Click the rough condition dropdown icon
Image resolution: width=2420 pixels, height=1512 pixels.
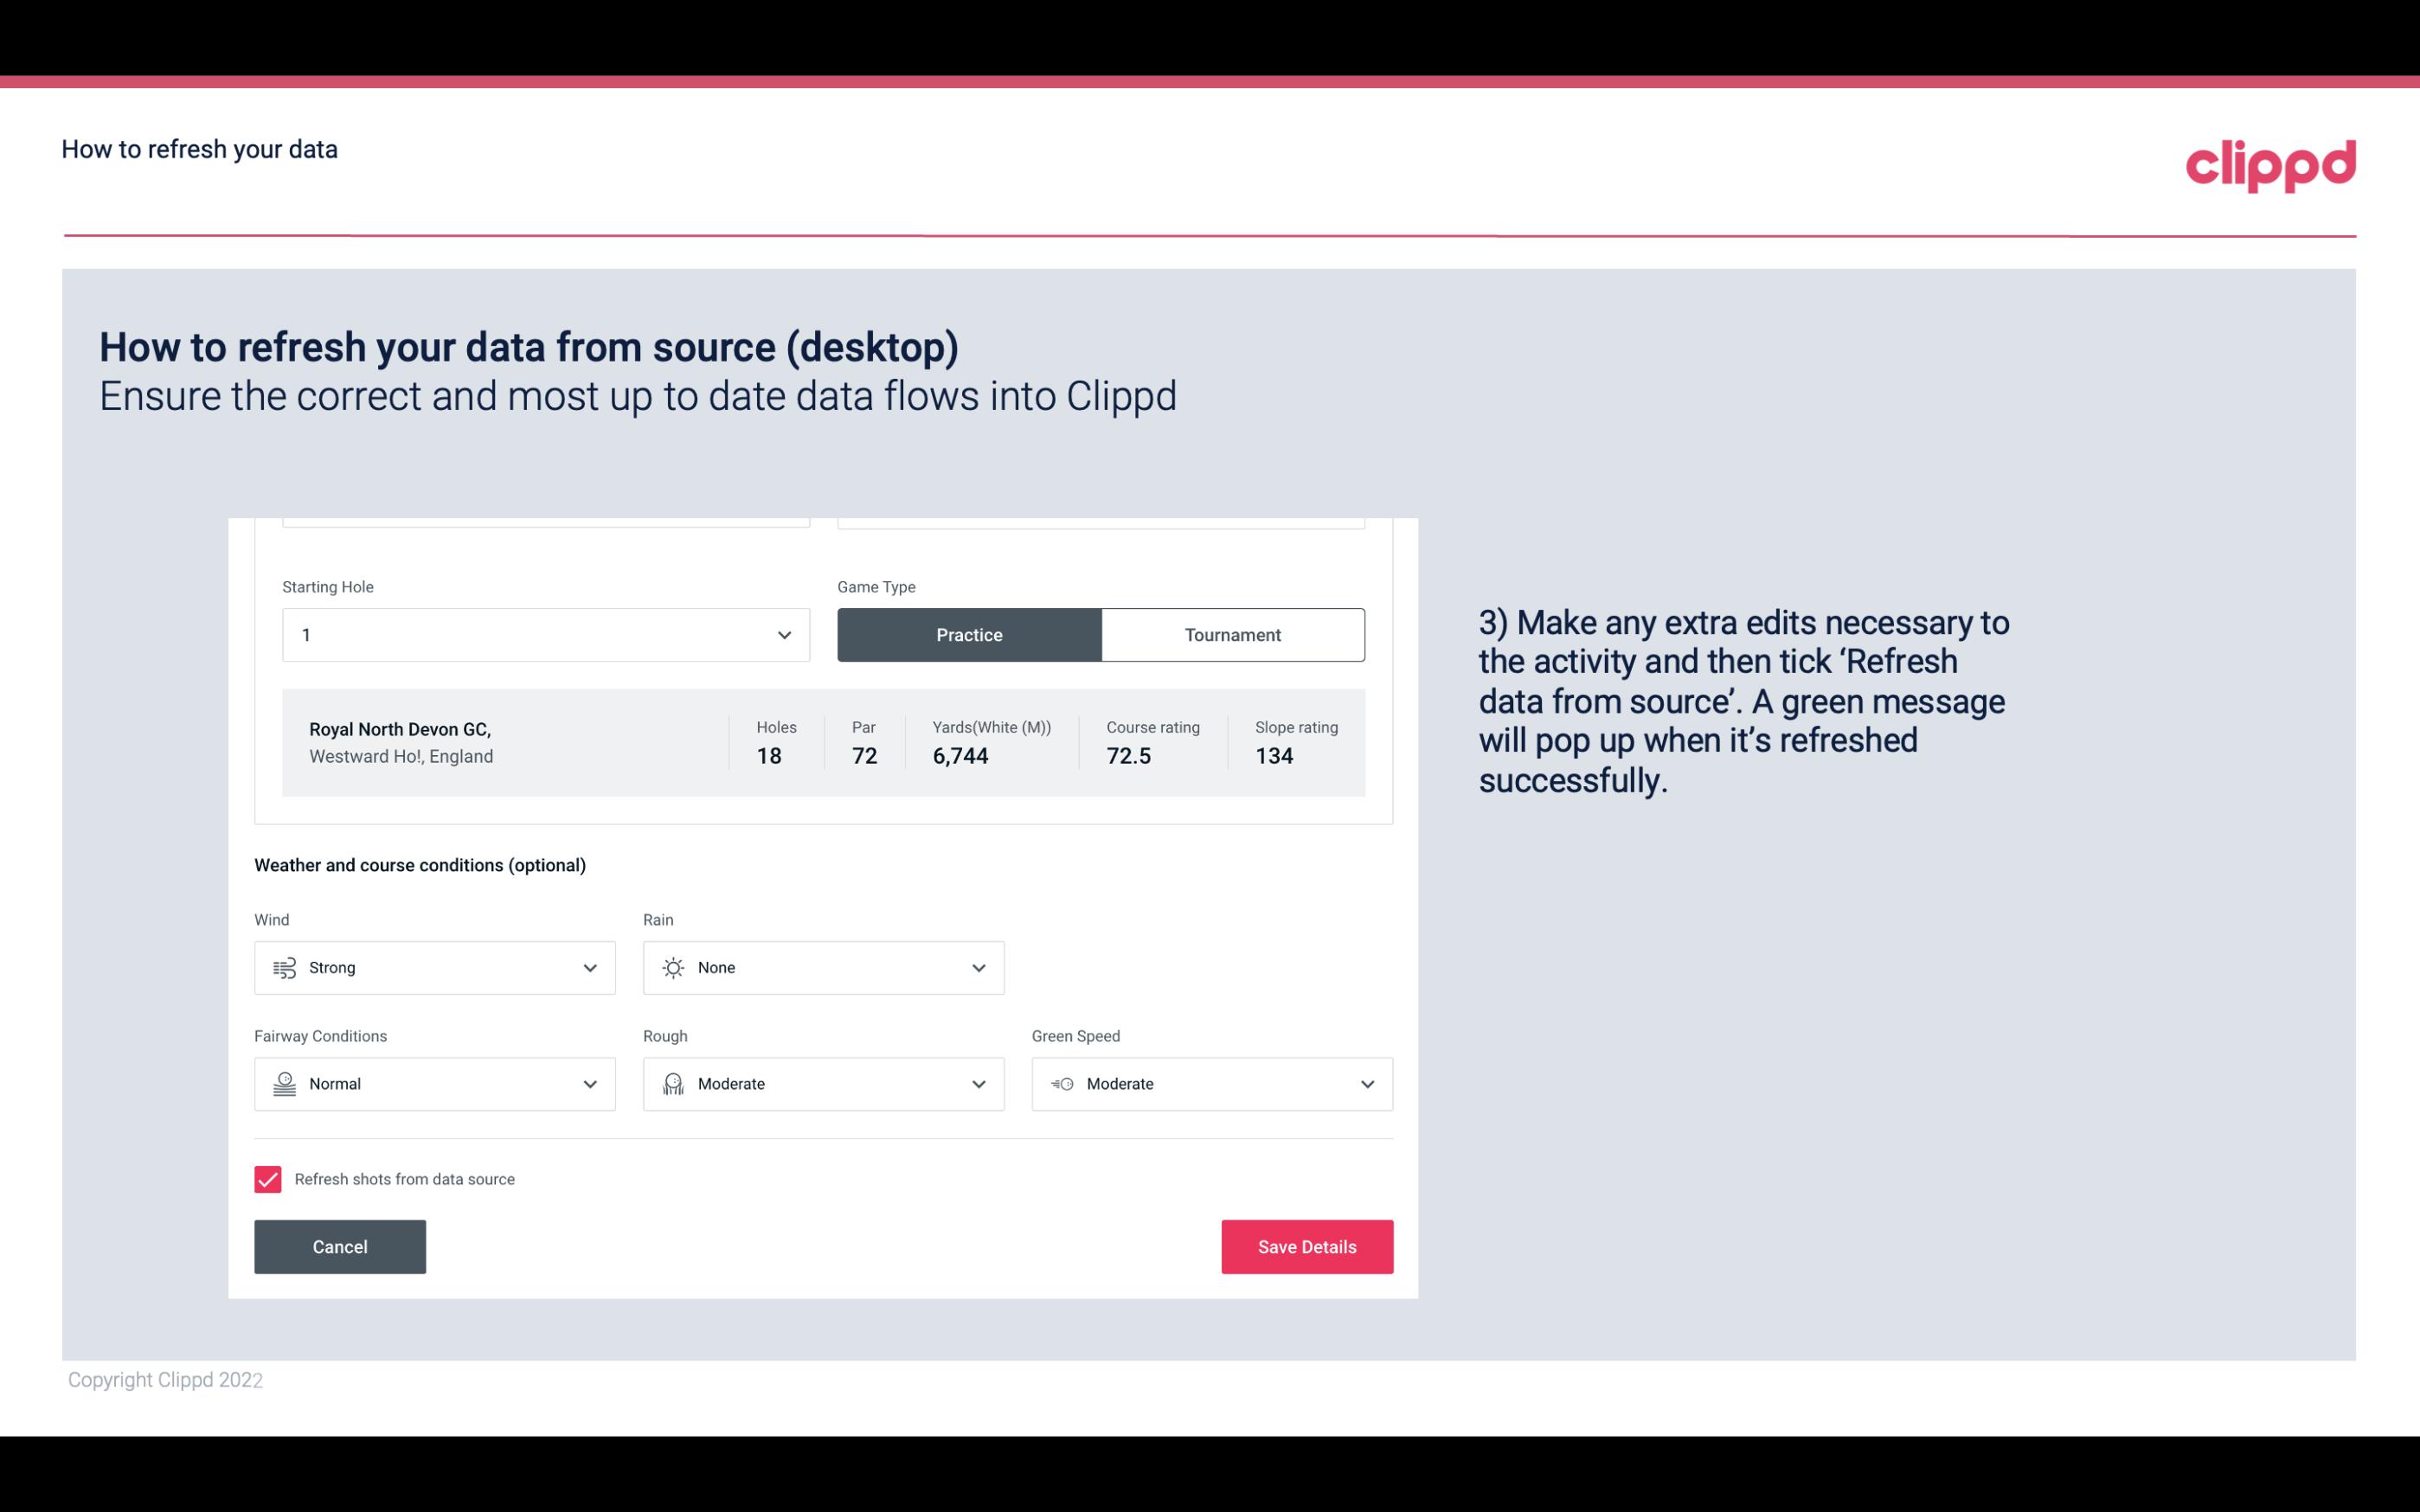pos(976,1084)
